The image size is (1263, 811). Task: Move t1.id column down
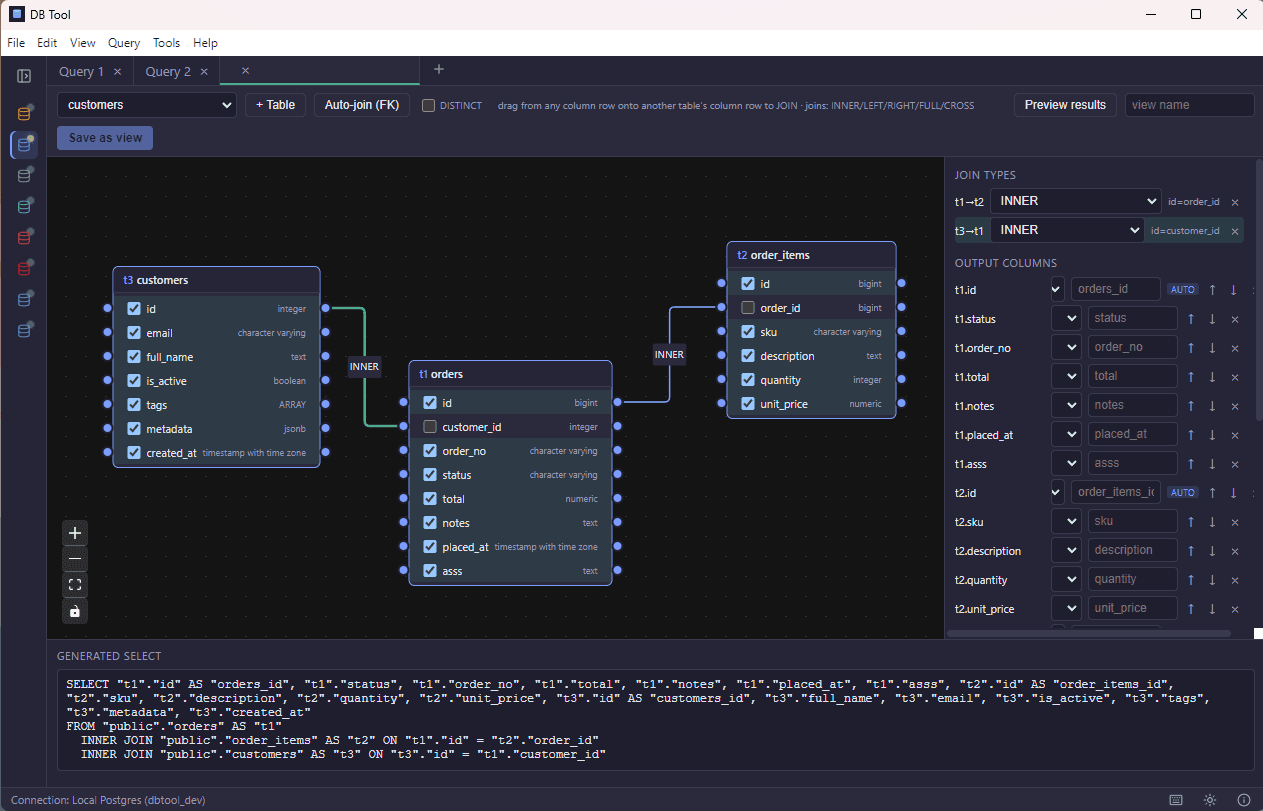click(1233, 290)
